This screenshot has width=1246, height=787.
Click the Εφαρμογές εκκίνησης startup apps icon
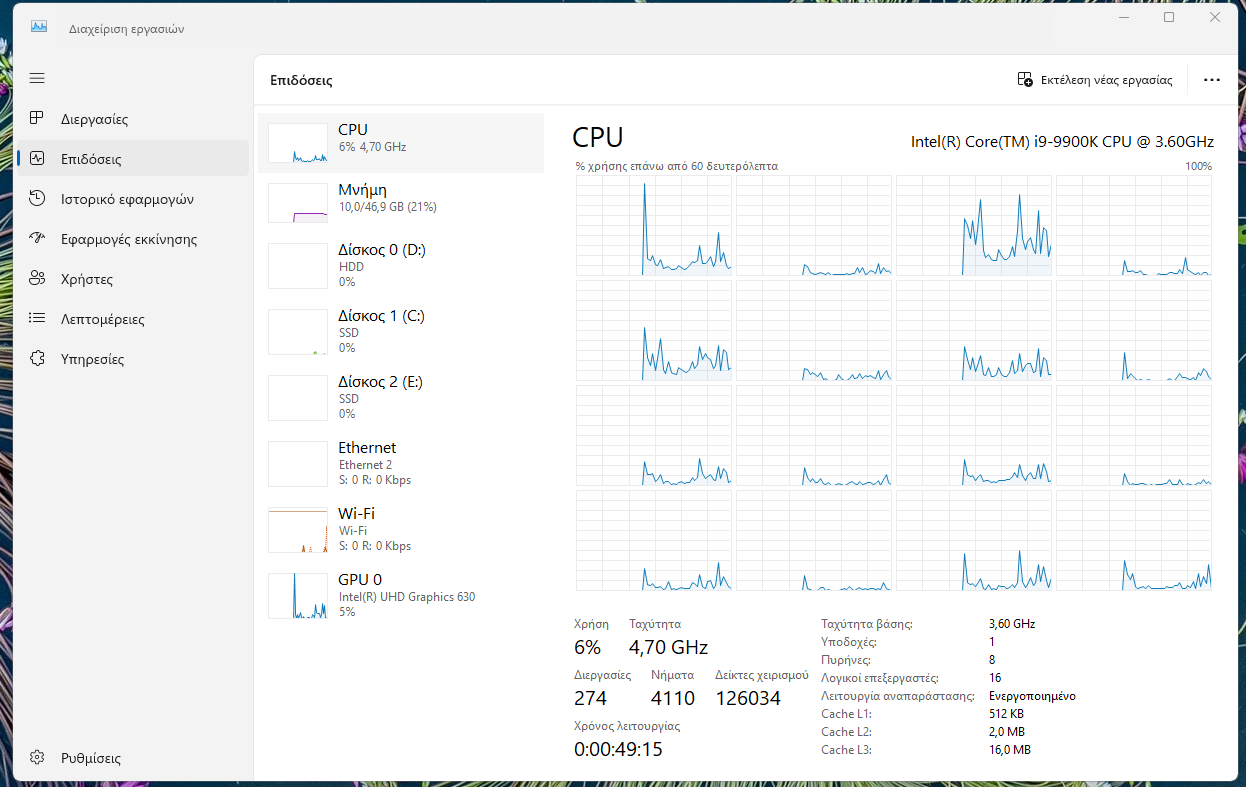point(37,239)
